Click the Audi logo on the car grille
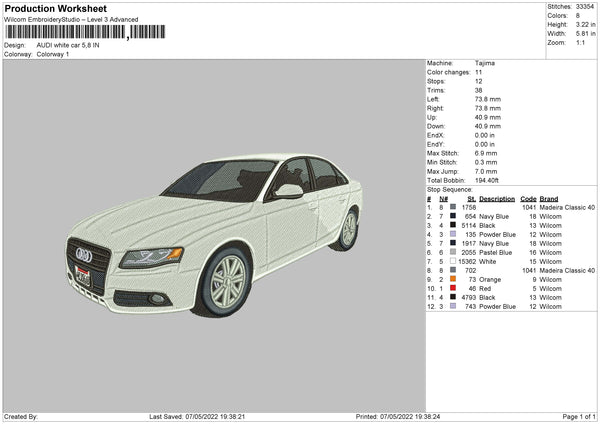Screen dimensions: 600x424 coord(84,255)
